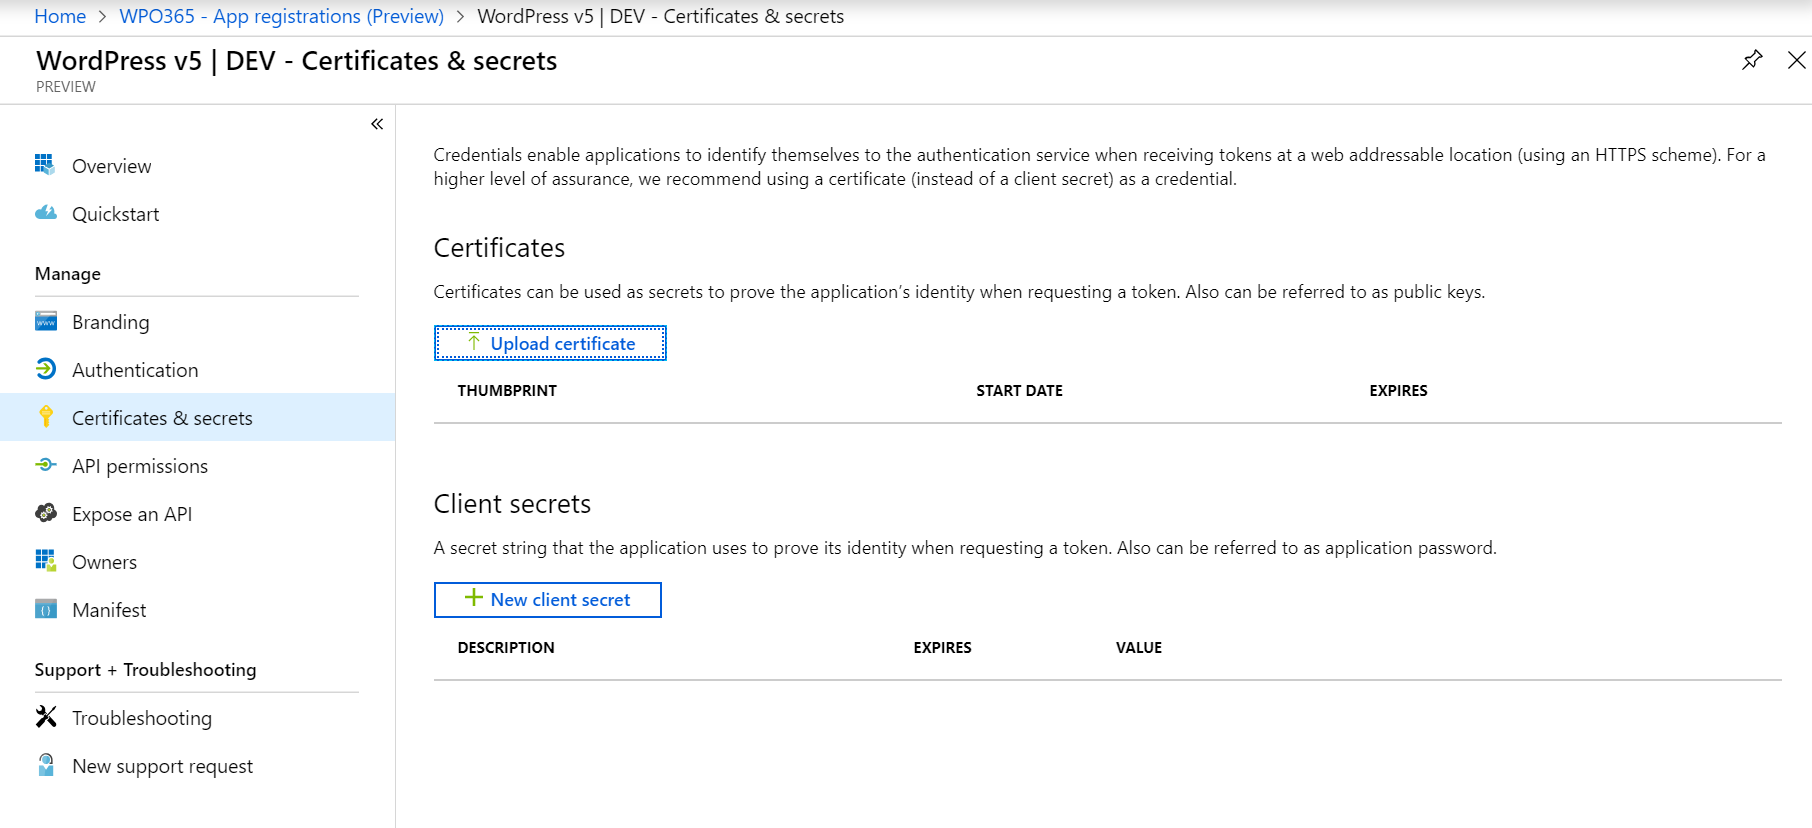Click the Branding www icon
This screenshot has height=828, width=1812.
click(45, 321)
